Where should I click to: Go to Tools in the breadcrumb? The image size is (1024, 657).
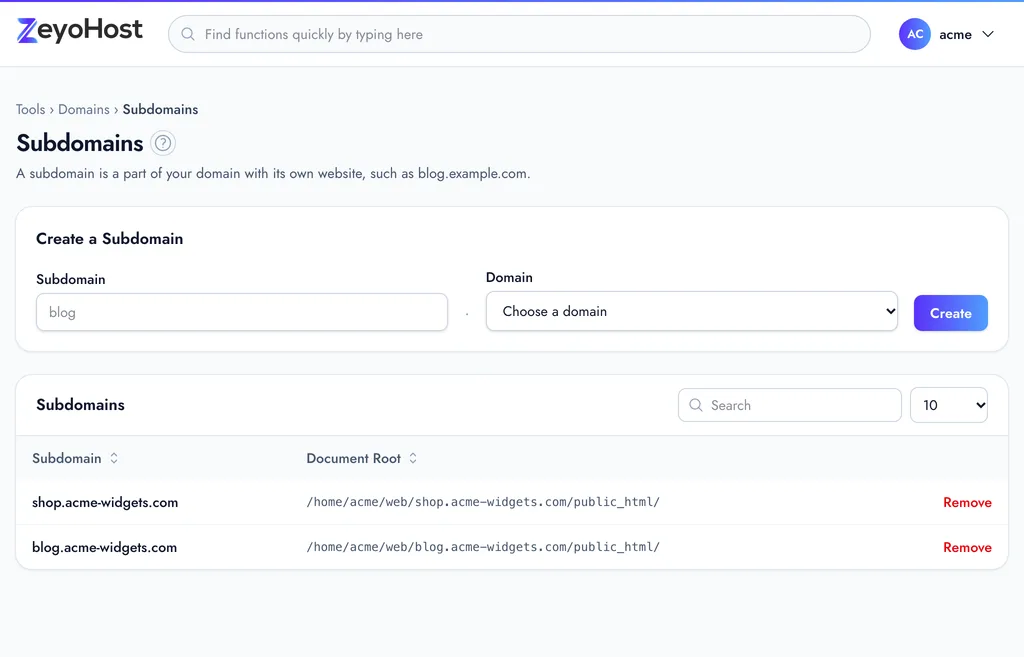tap(31, 109)
